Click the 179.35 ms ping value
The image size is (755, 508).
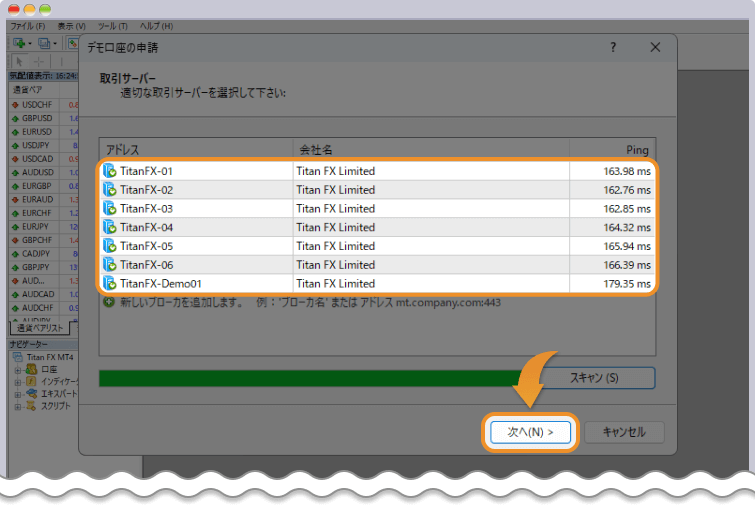tap(627, 284)
